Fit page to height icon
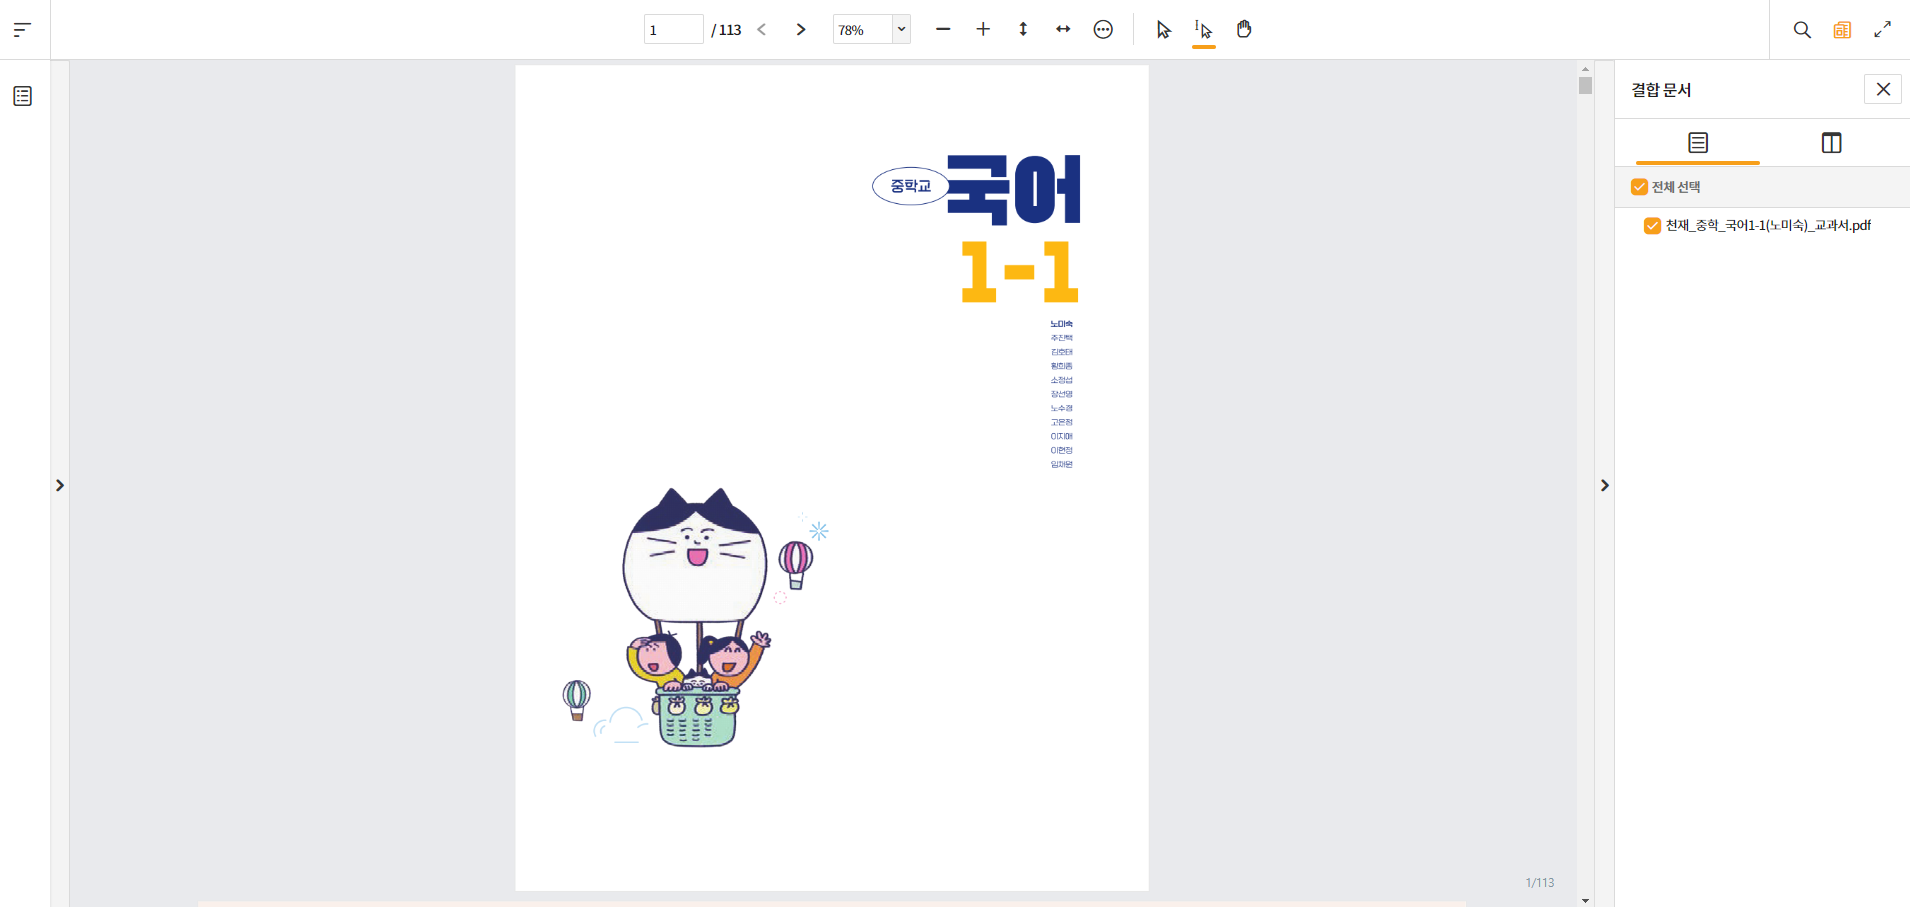The height and width of the screenshot is (907, 1910). (x=1023, y=30)
